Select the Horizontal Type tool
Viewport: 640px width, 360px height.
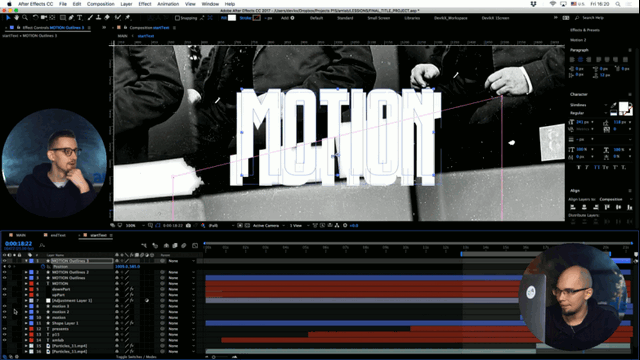(80, 18)
